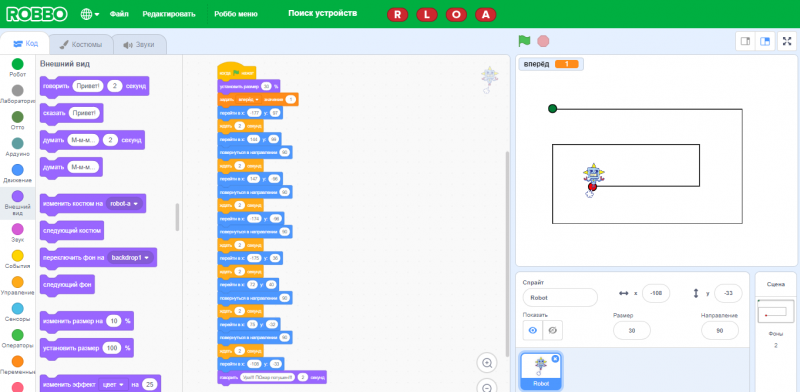Edit the Размер field value 30
The image size is (800, 392).
[x=632, y=330]
